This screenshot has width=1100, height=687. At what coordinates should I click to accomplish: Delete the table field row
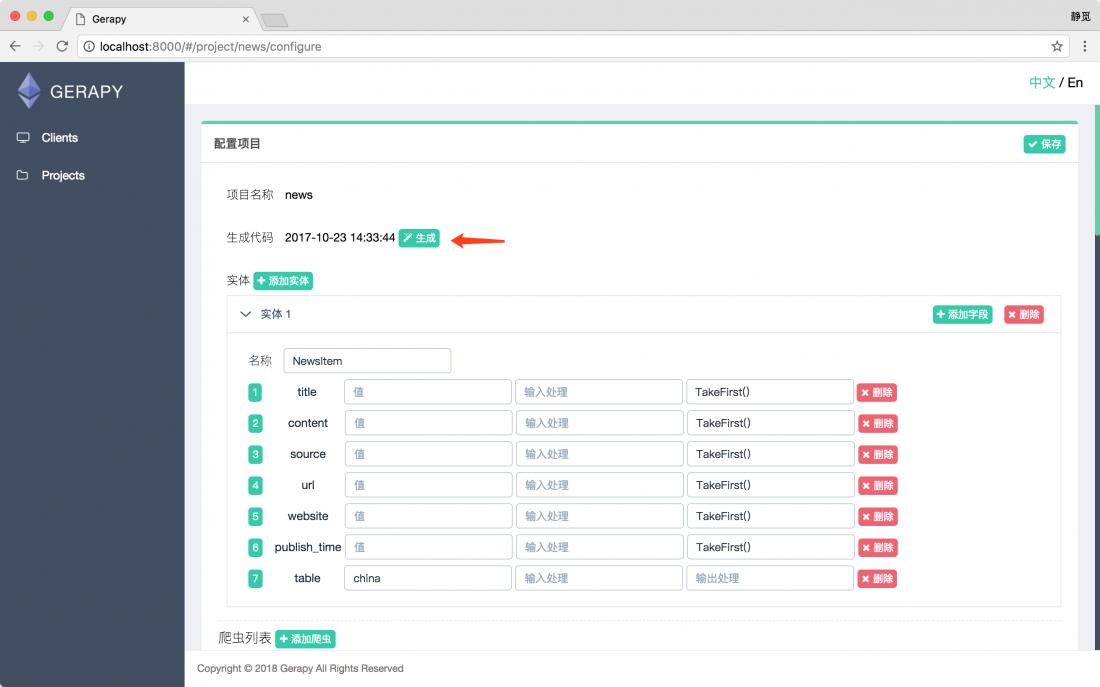877,578
